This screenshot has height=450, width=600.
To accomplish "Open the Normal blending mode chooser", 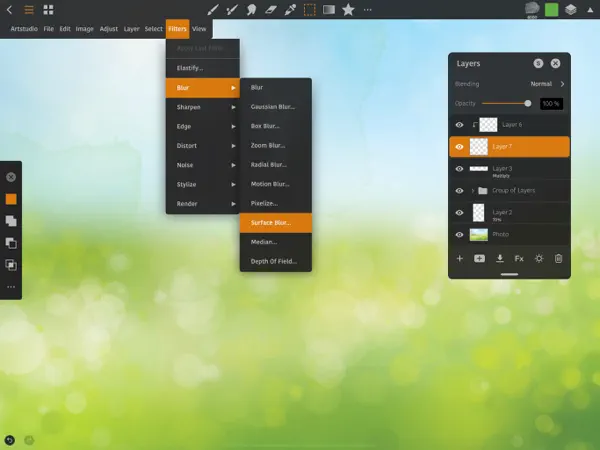I will 547,84.
